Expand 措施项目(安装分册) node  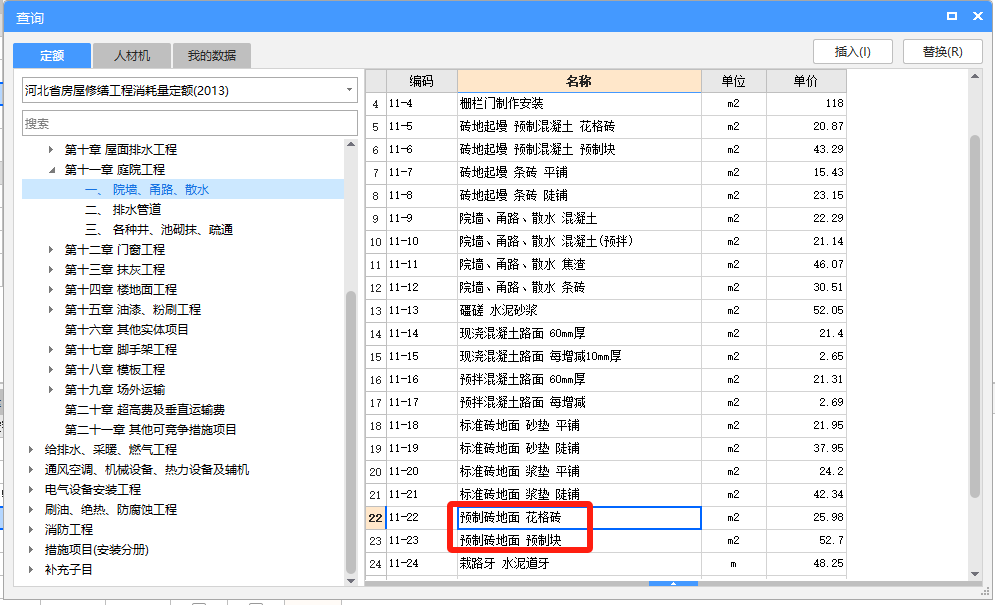(x=31, y=550)
